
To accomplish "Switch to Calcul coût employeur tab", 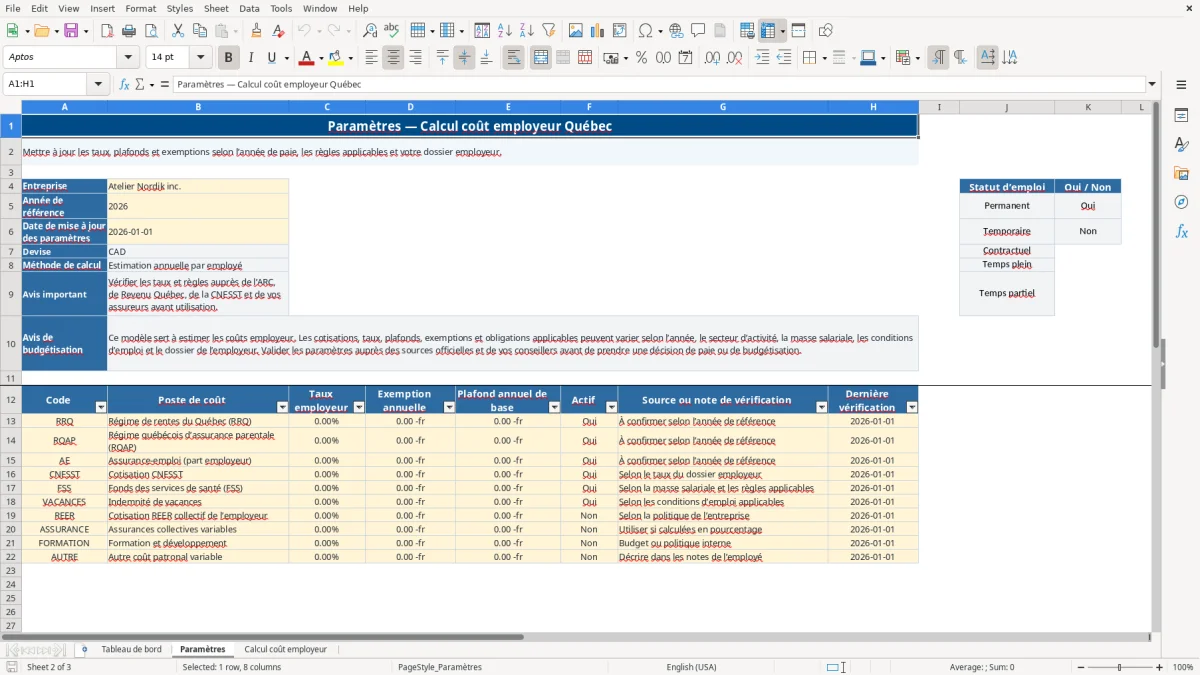I will coord(286,649).
